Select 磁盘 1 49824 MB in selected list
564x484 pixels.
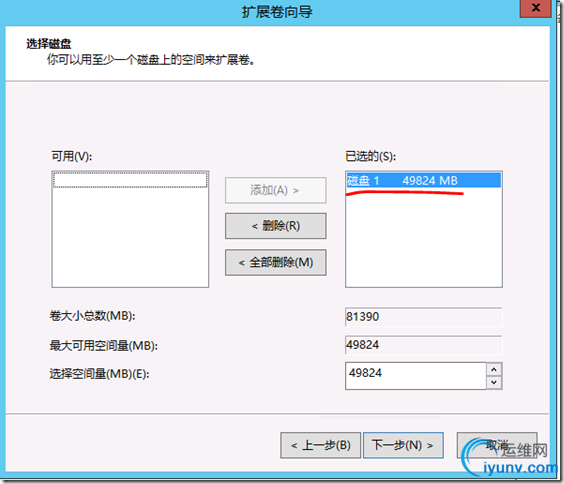coord(424,181)
